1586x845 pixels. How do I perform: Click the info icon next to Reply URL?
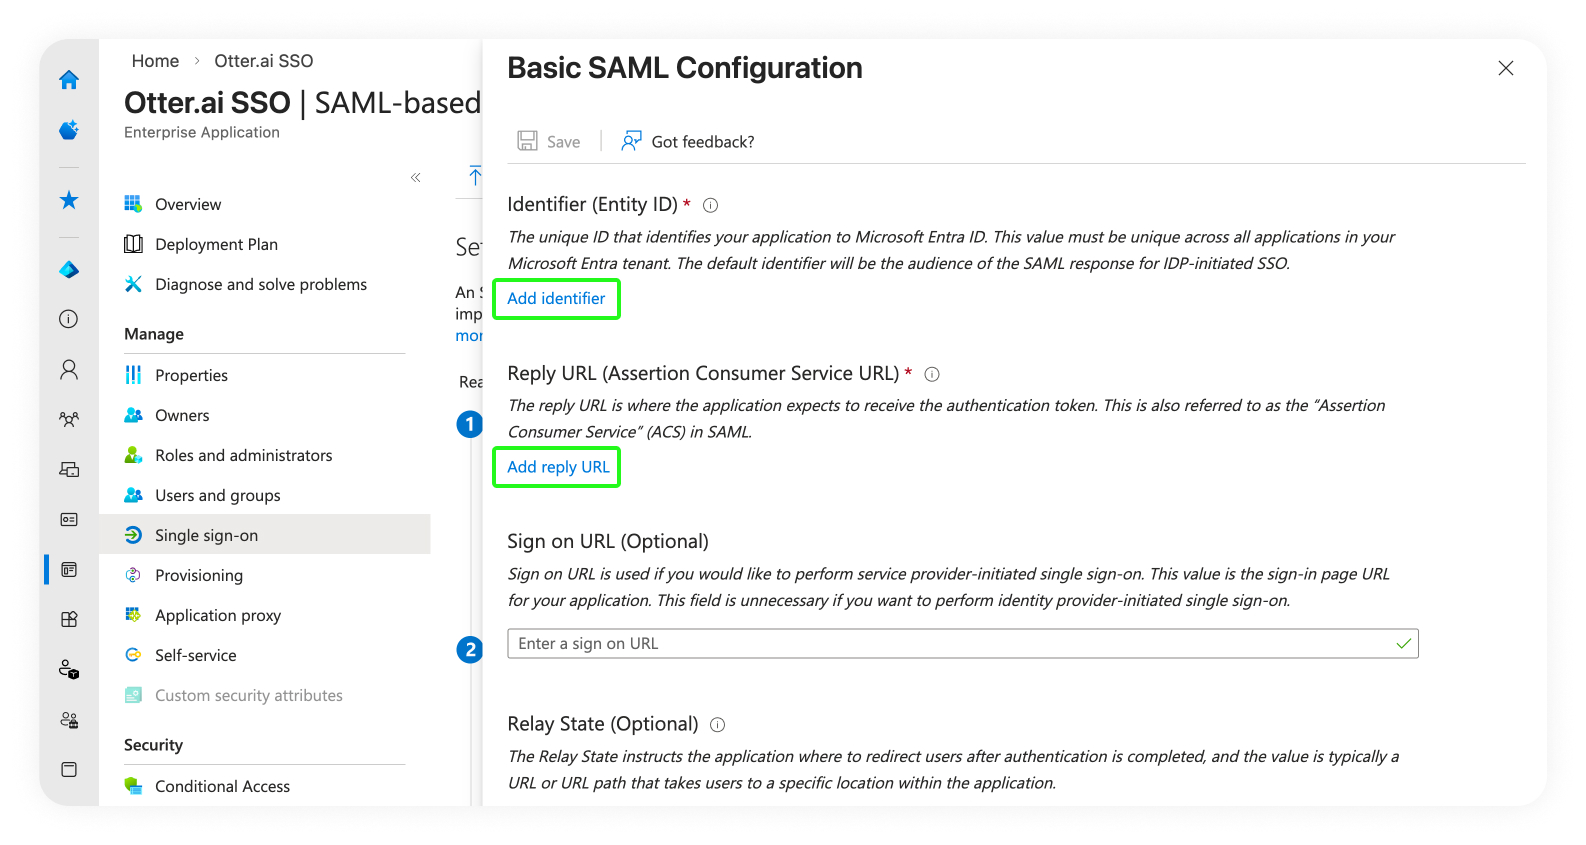click(x=932, y=374)
